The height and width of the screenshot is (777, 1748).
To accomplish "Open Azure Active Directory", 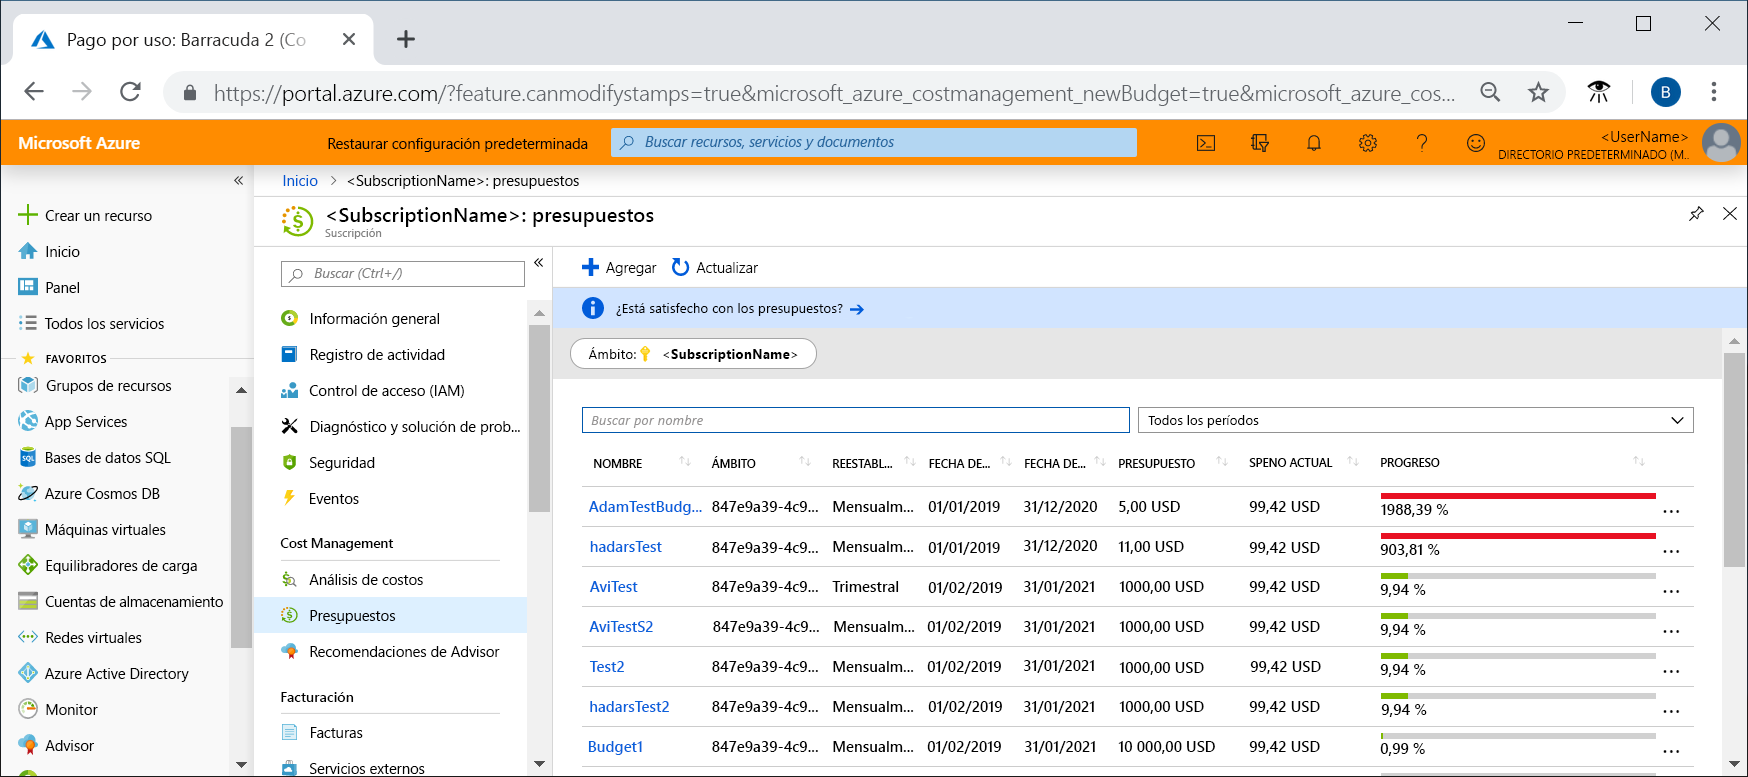I will (x=116, y=674).
